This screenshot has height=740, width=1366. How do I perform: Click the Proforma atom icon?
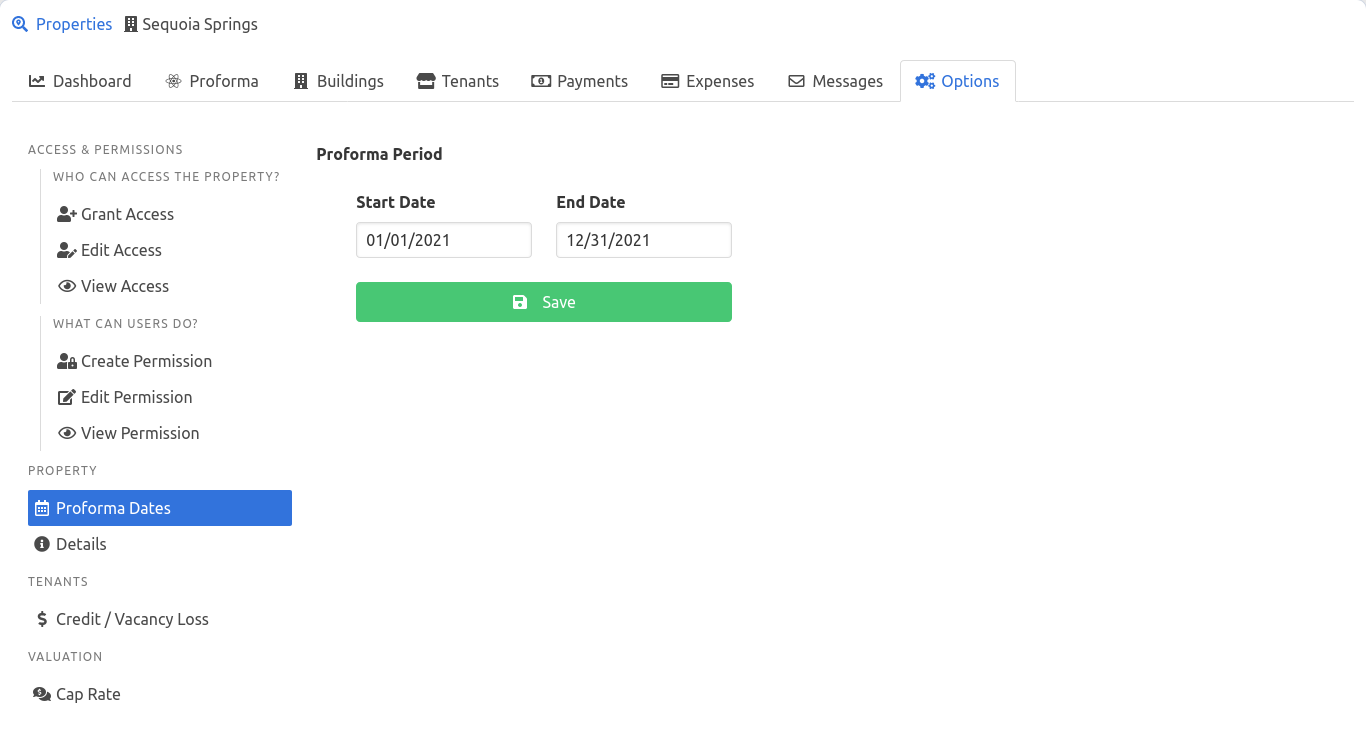(174, 81)
